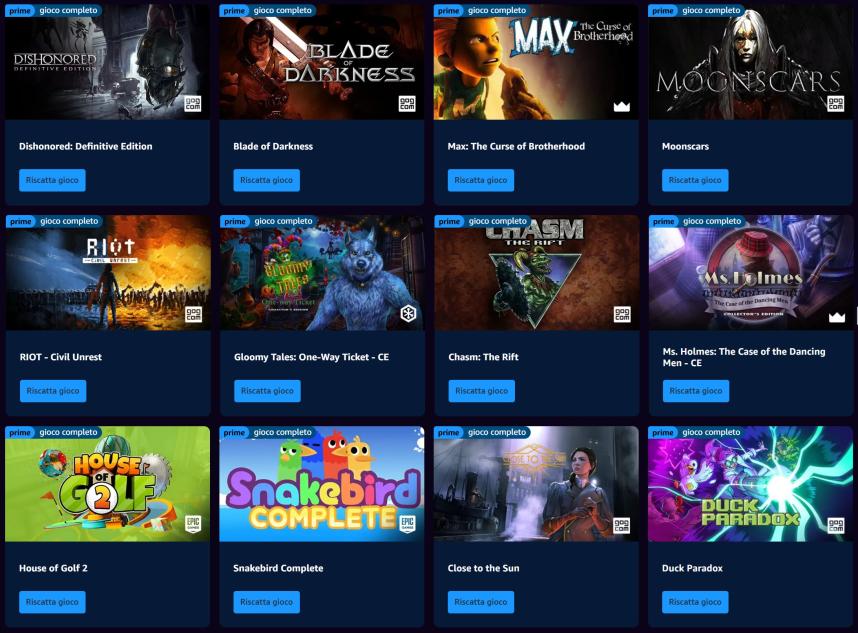858x633 pixels.
Task: Redeem RIOT - Civil Unrest game
Action: 53,391
